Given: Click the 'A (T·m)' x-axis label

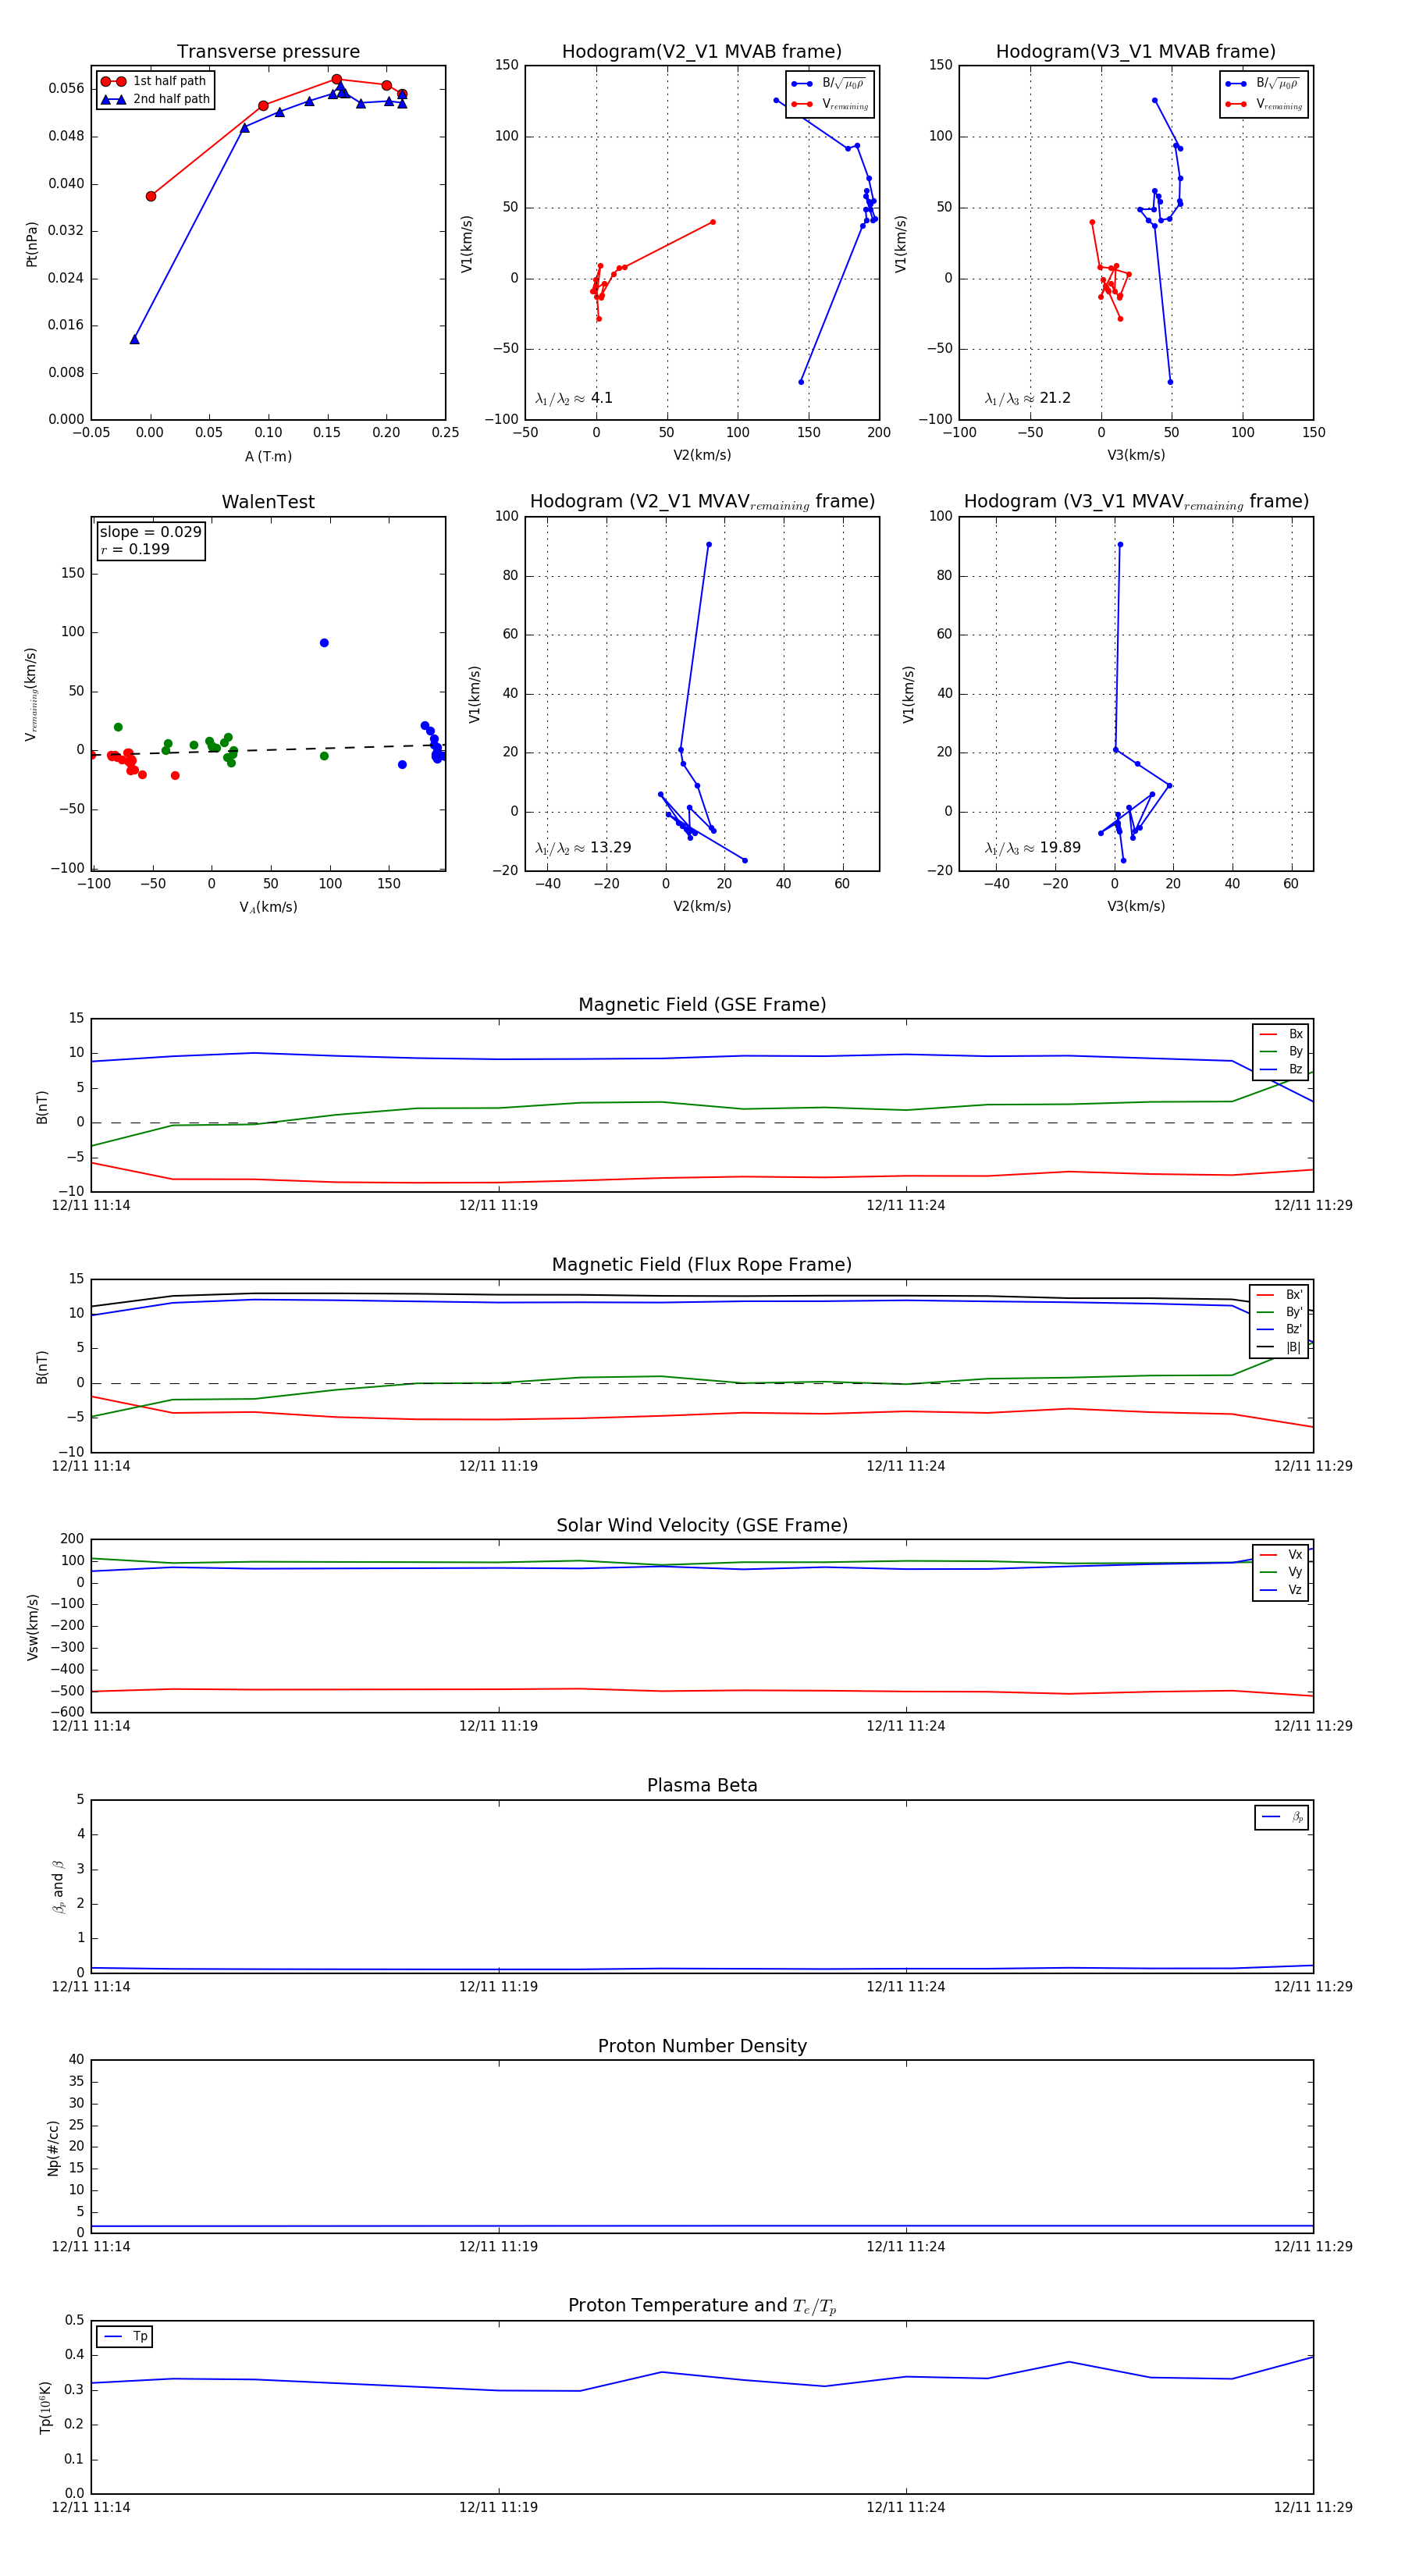Looking at the screenshot, I should click(x=268, y=457).
